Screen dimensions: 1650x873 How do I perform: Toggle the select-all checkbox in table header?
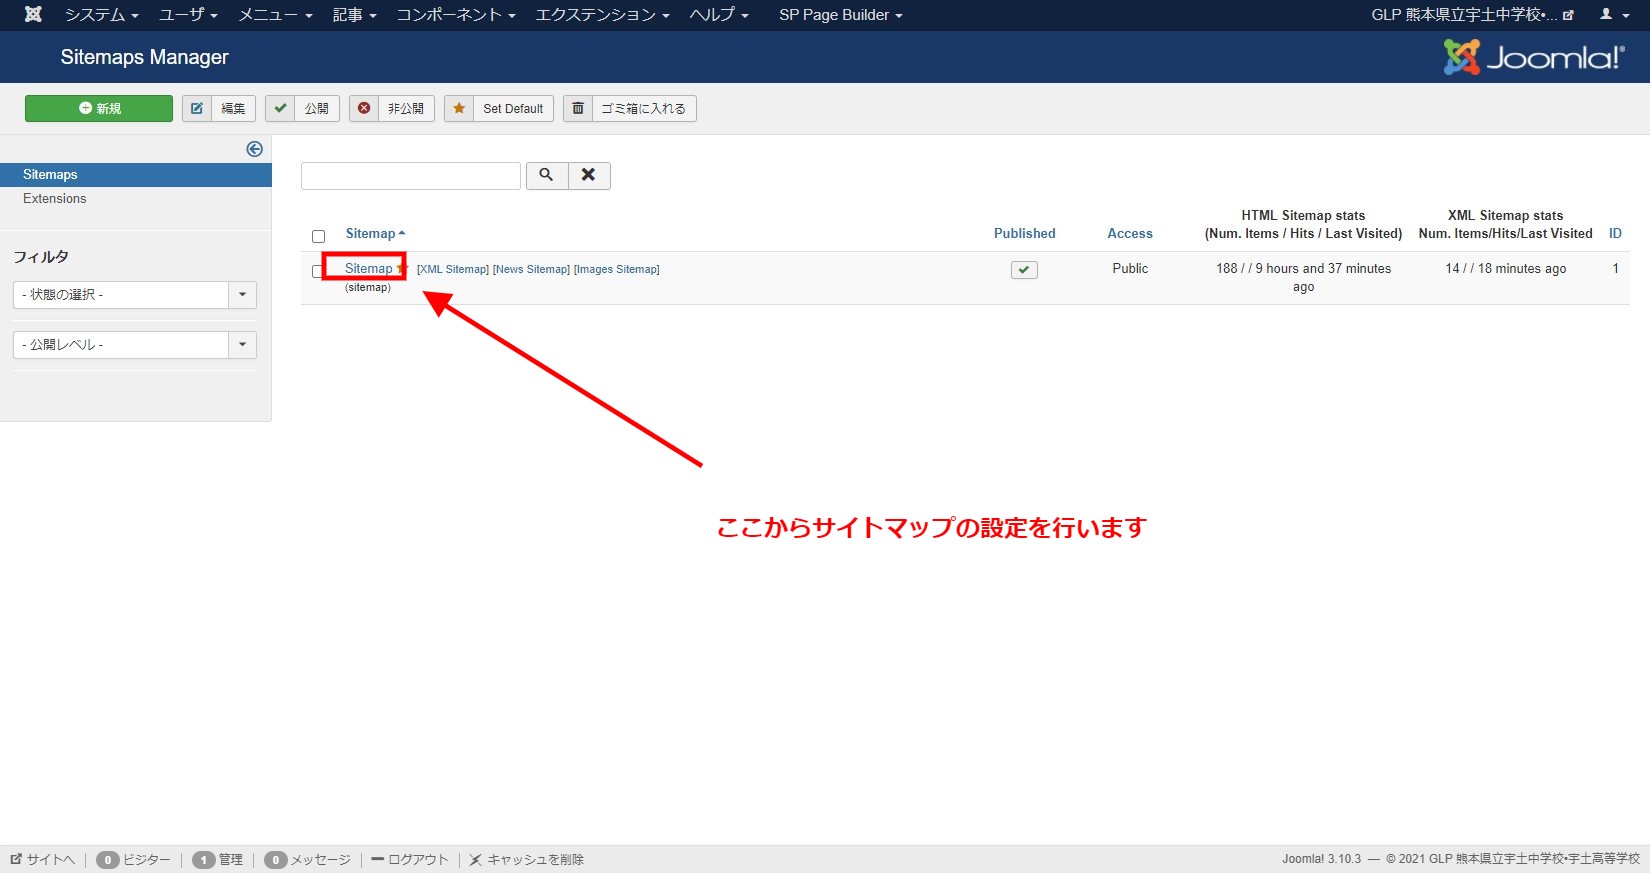point(319,236)
